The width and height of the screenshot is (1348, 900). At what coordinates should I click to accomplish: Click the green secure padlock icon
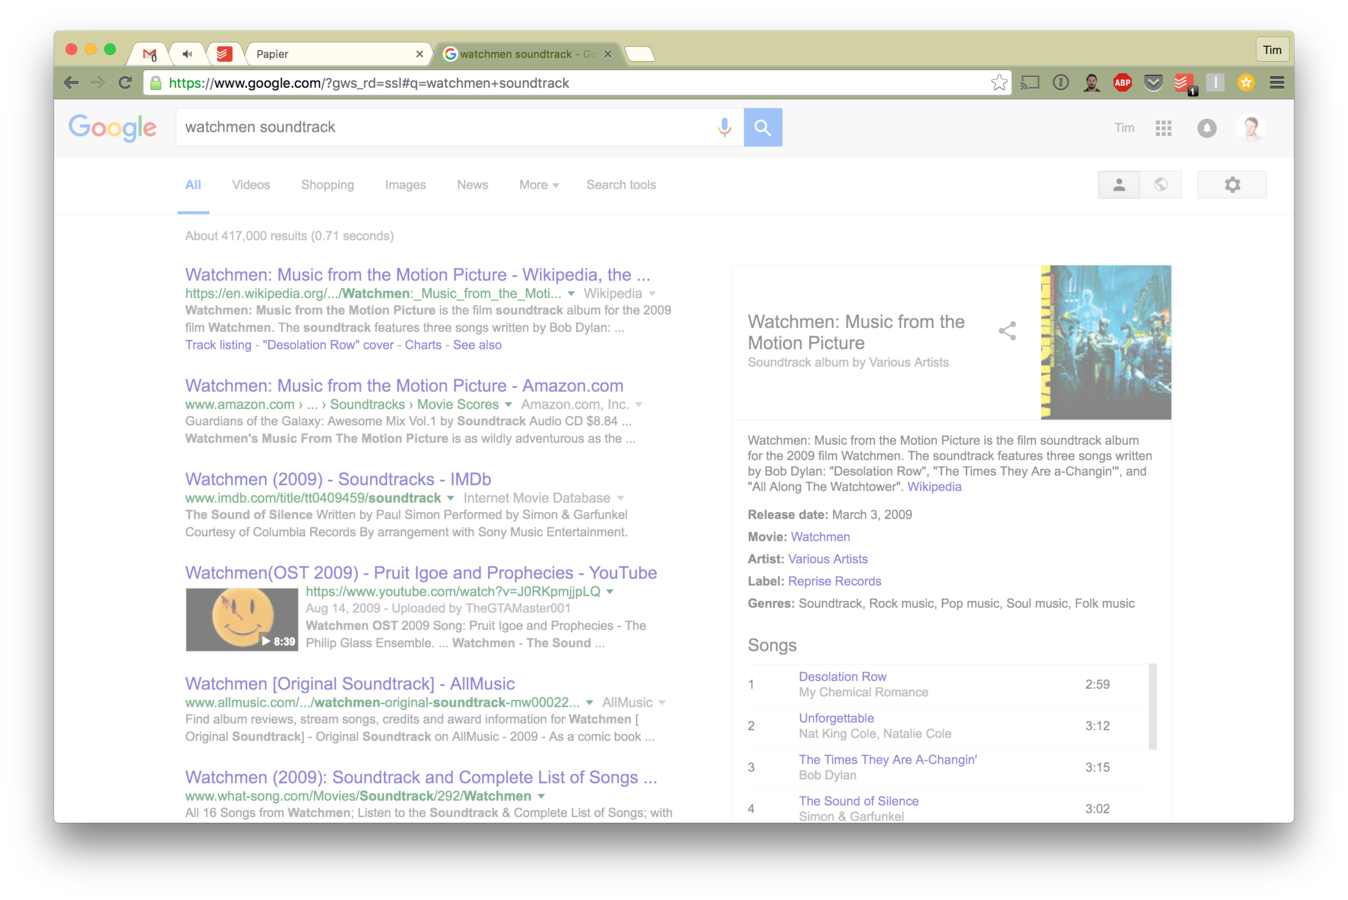pyautogui.click(x=156, y=83)
